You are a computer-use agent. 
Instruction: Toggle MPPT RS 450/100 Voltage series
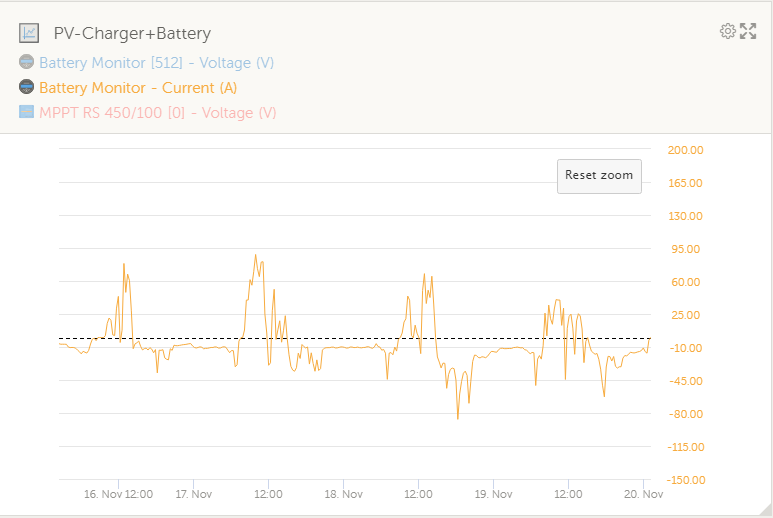click(158, 113)
